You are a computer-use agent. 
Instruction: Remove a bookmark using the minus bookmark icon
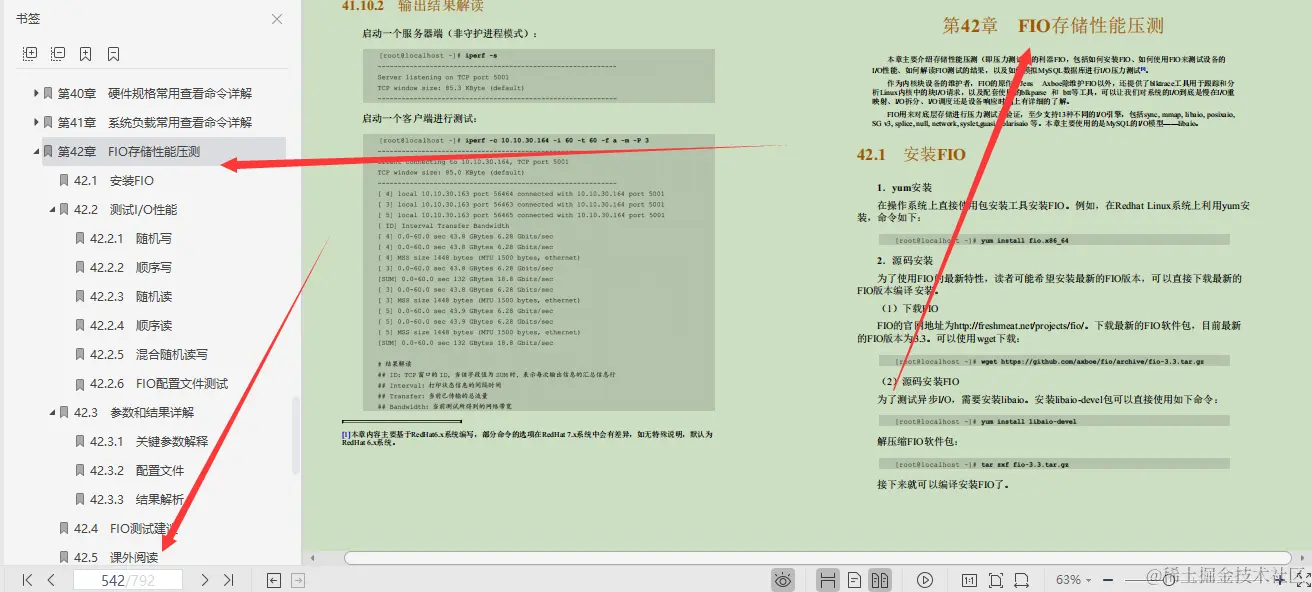pos(112,52)
